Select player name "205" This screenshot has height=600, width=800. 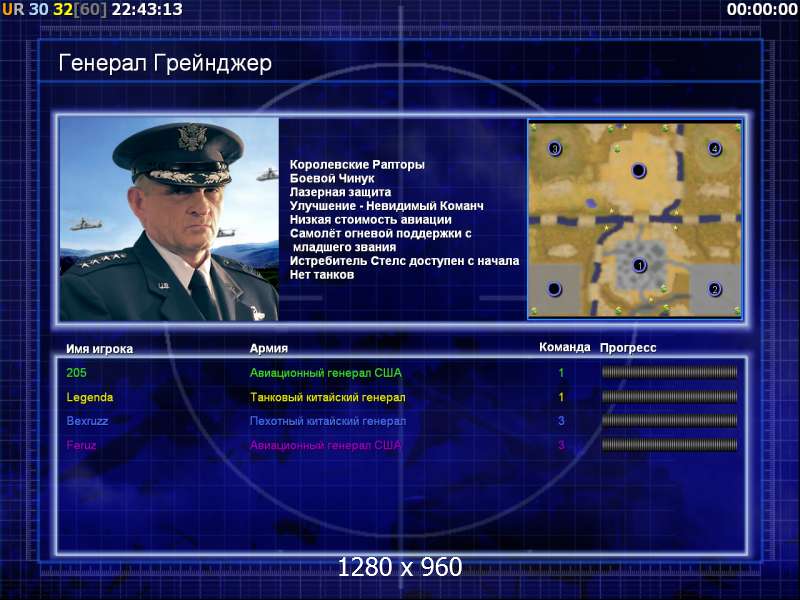(77, 372)
